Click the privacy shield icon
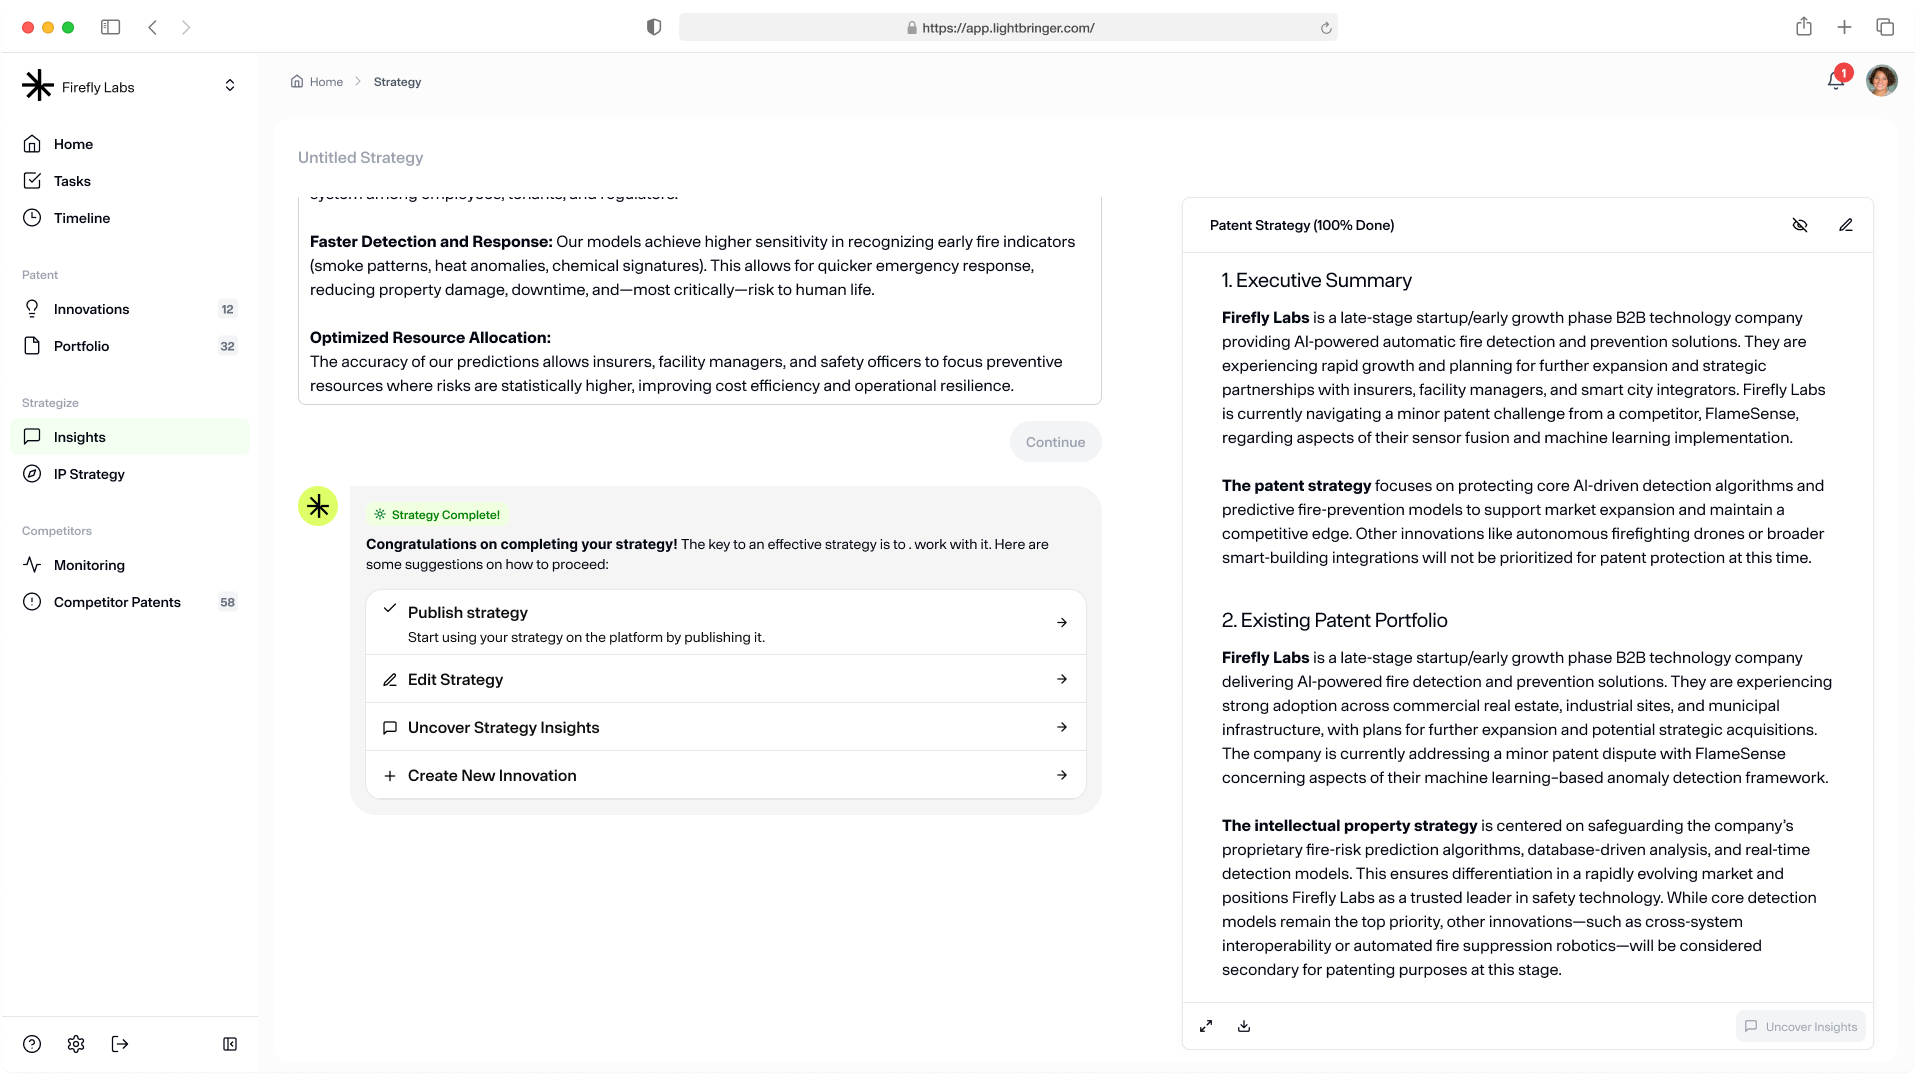 (x=654, y=28)
